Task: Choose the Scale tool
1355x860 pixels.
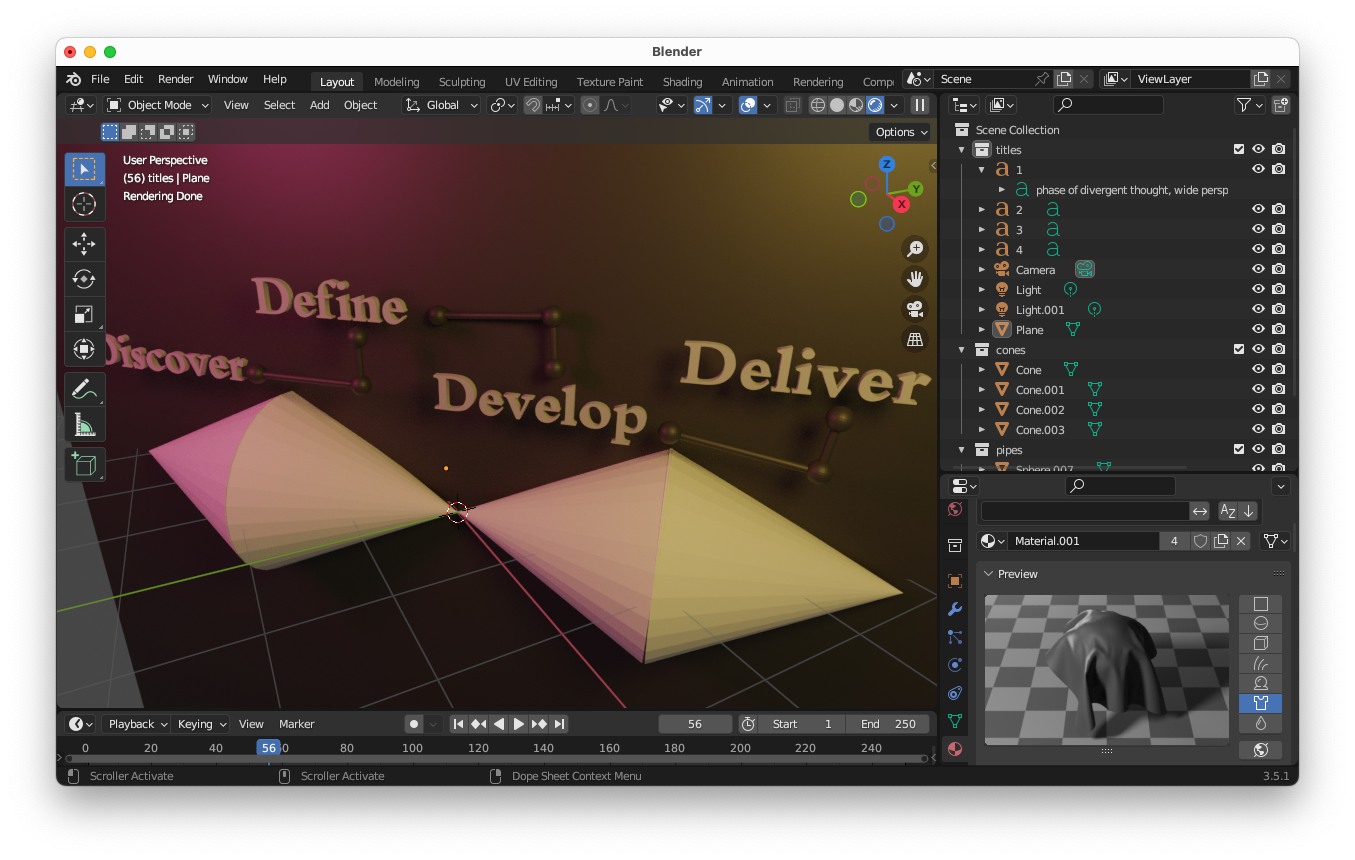Action: pos(84,314)
